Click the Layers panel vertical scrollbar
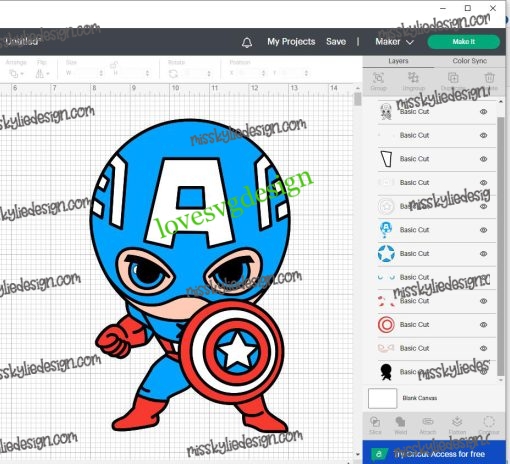 pos(500,246)
